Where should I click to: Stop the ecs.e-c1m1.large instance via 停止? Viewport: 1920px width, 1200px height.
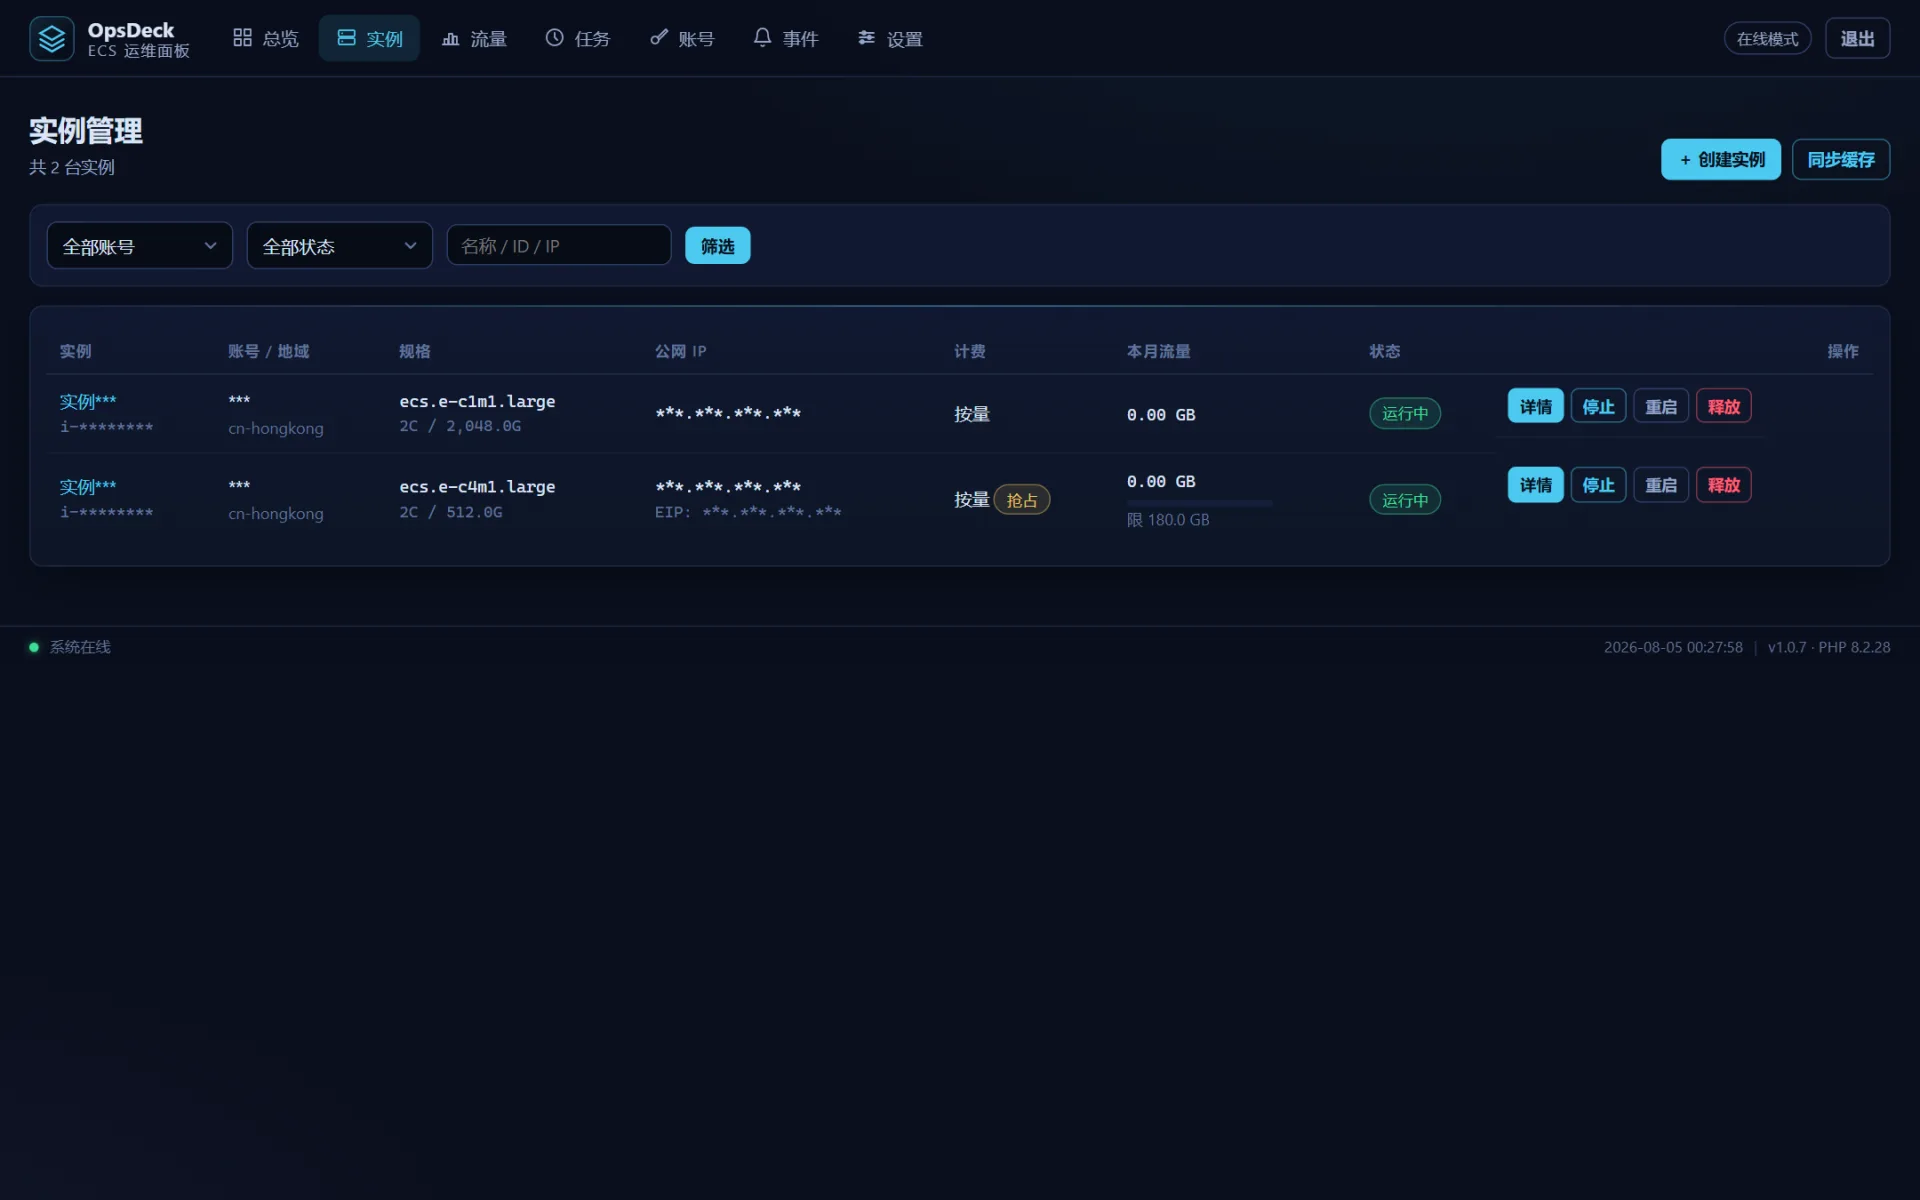[x=1599, y=406]
